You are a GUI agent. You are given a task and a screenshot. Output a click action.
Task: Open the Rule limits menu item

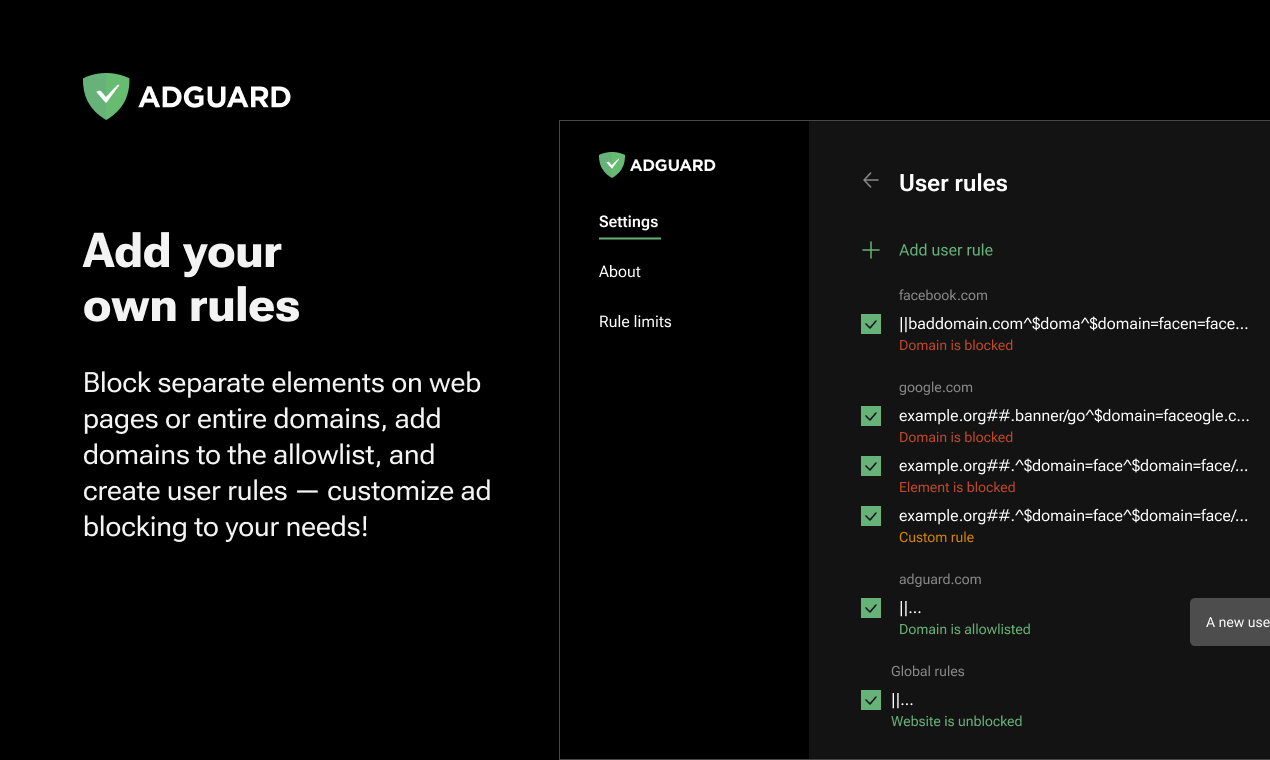(x=635, y=322)
